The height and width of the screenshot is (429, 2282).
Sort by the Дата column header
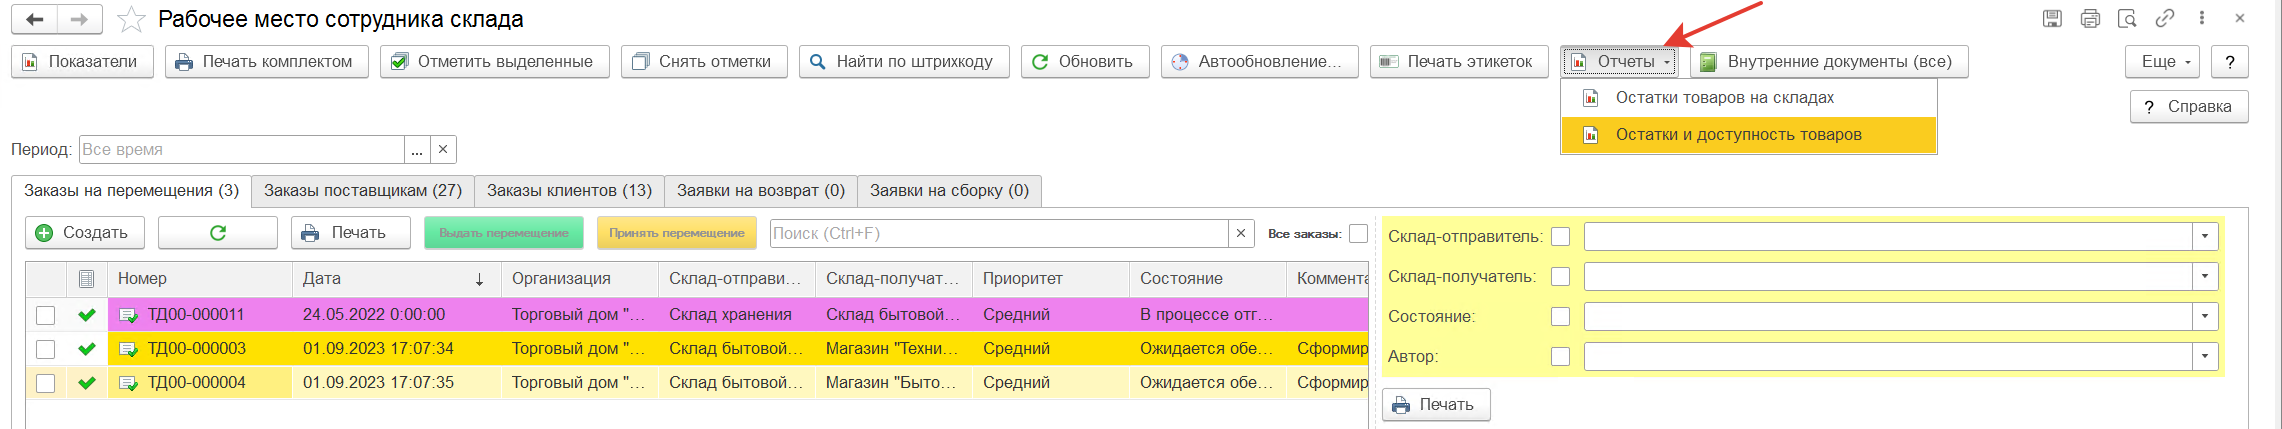[396, 279]
